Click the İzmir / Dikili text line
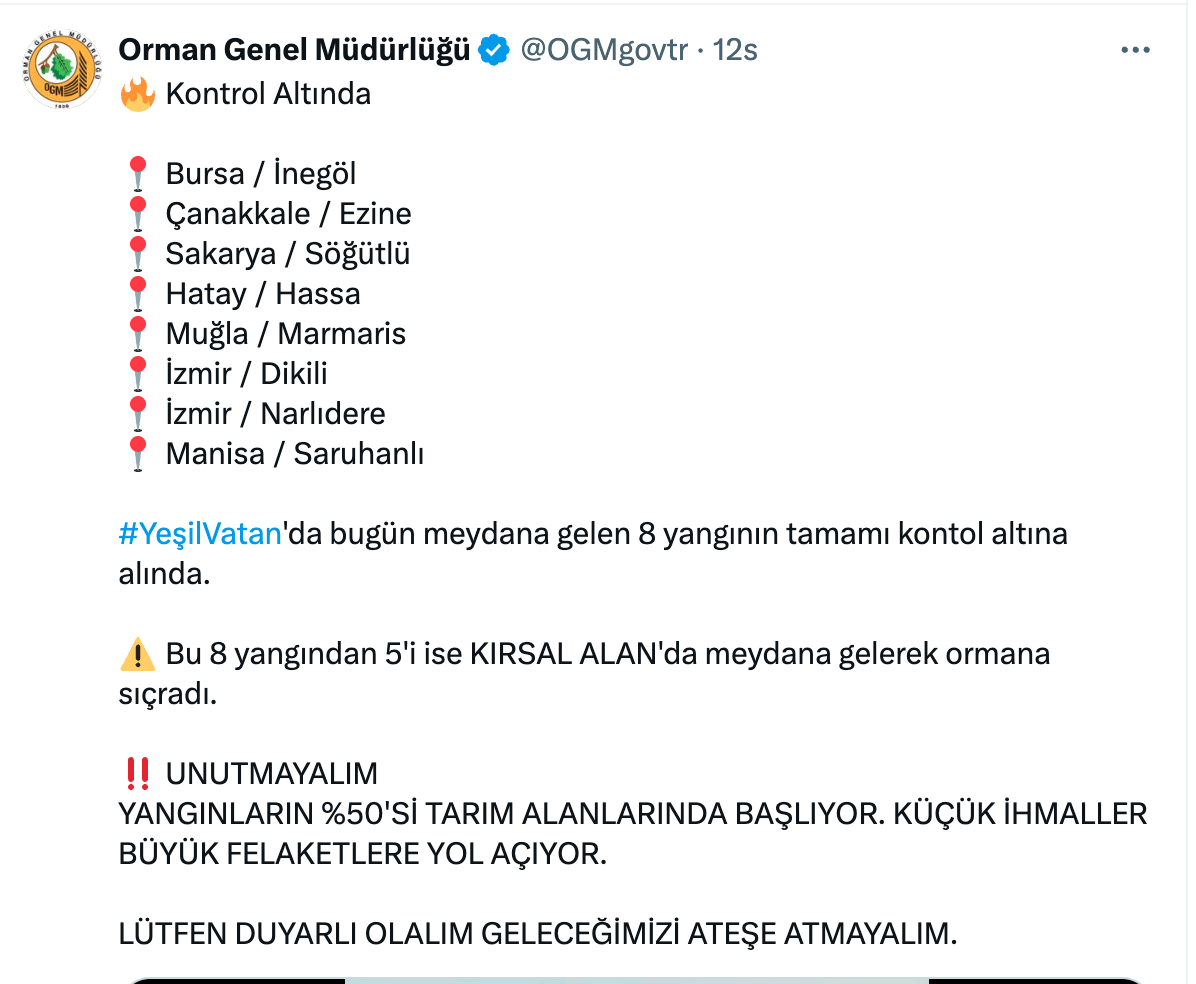The image size is (1196, 984). (x=246, y=374)
